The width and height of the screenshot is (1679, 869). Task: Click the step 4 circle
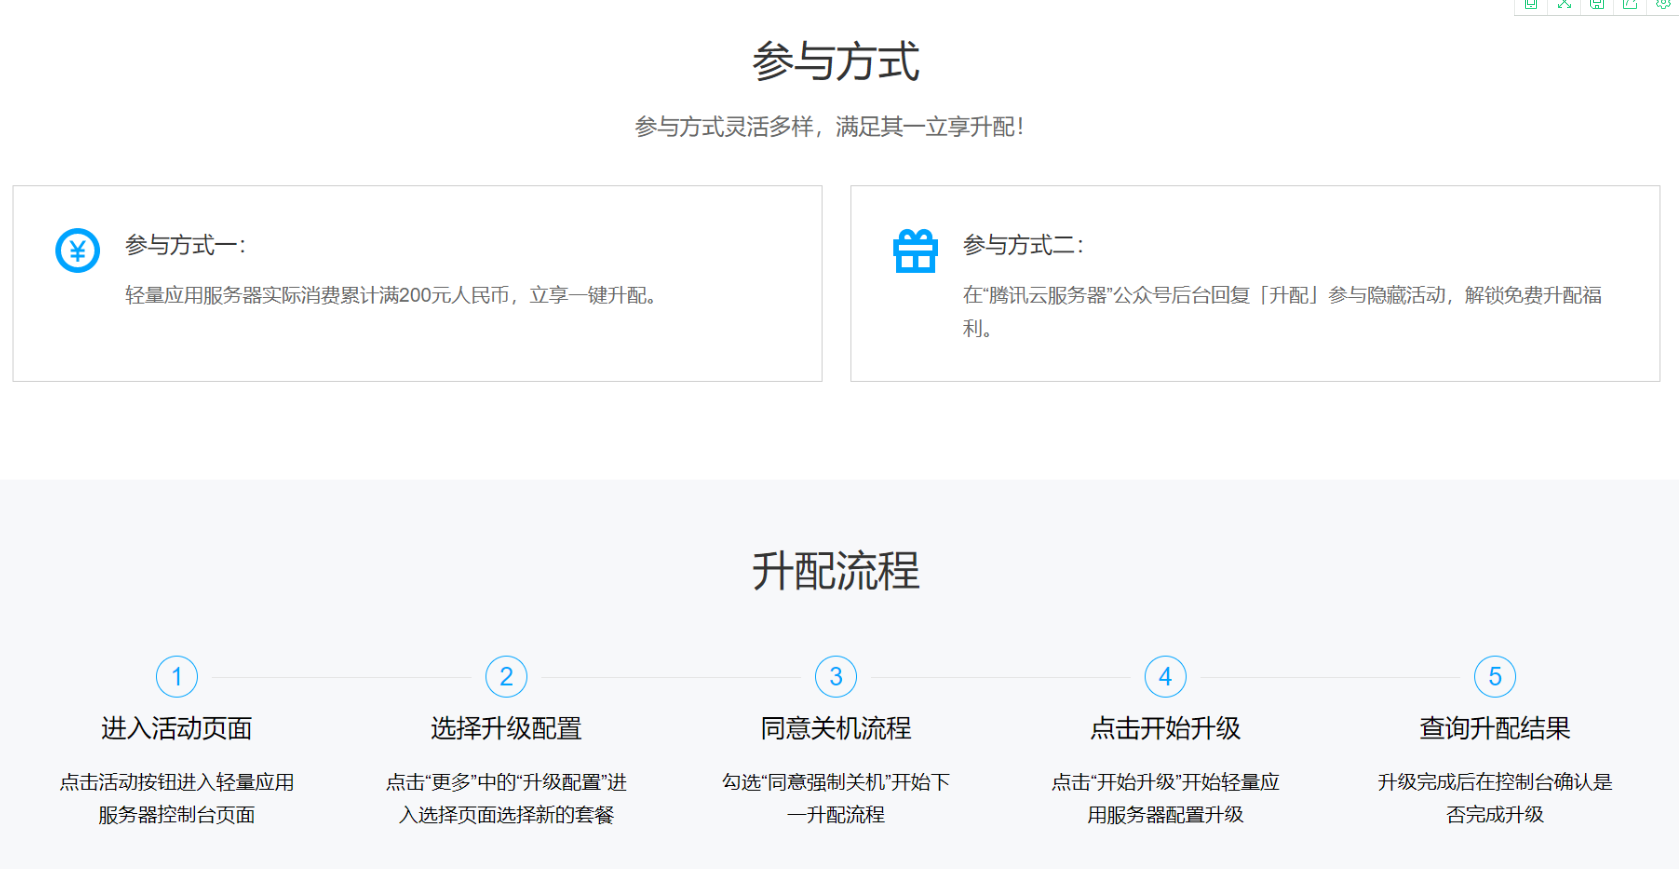point(1165,677)
